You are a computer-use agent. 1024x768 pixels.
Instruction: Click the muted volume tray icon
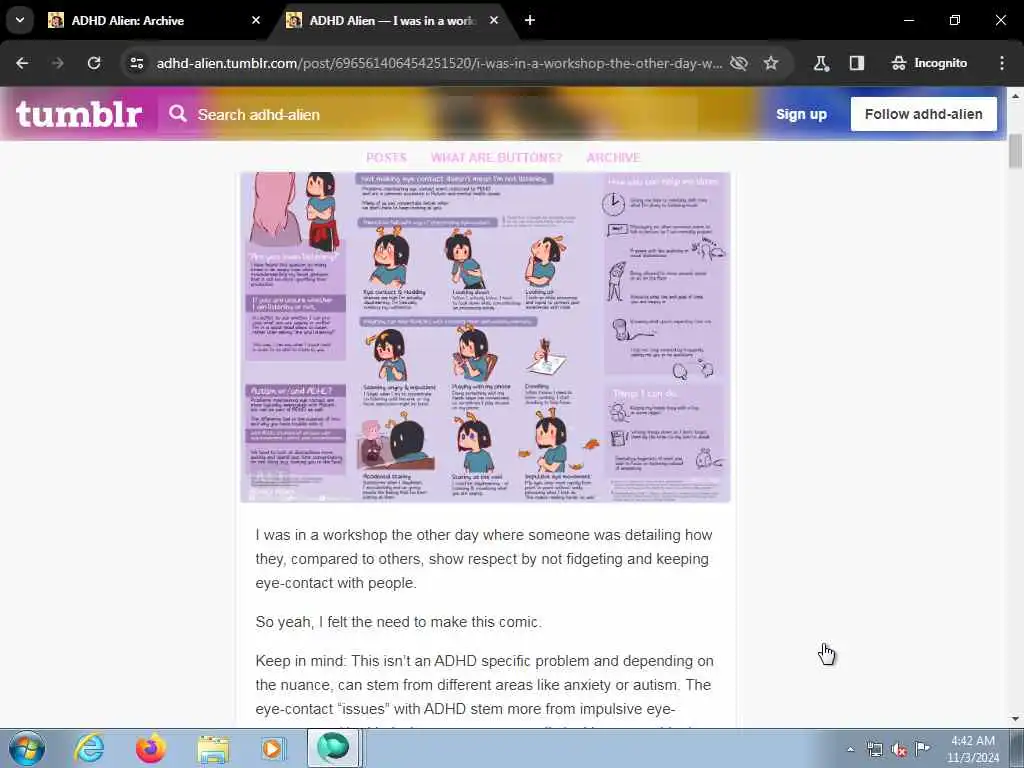[x=899, y=749]
